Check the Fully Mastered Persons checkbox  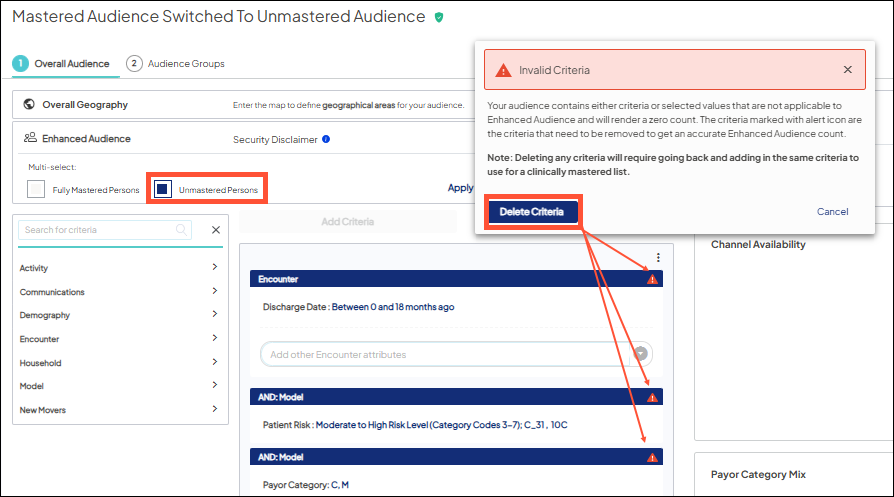pyautogui.click(x=37, y=190)
